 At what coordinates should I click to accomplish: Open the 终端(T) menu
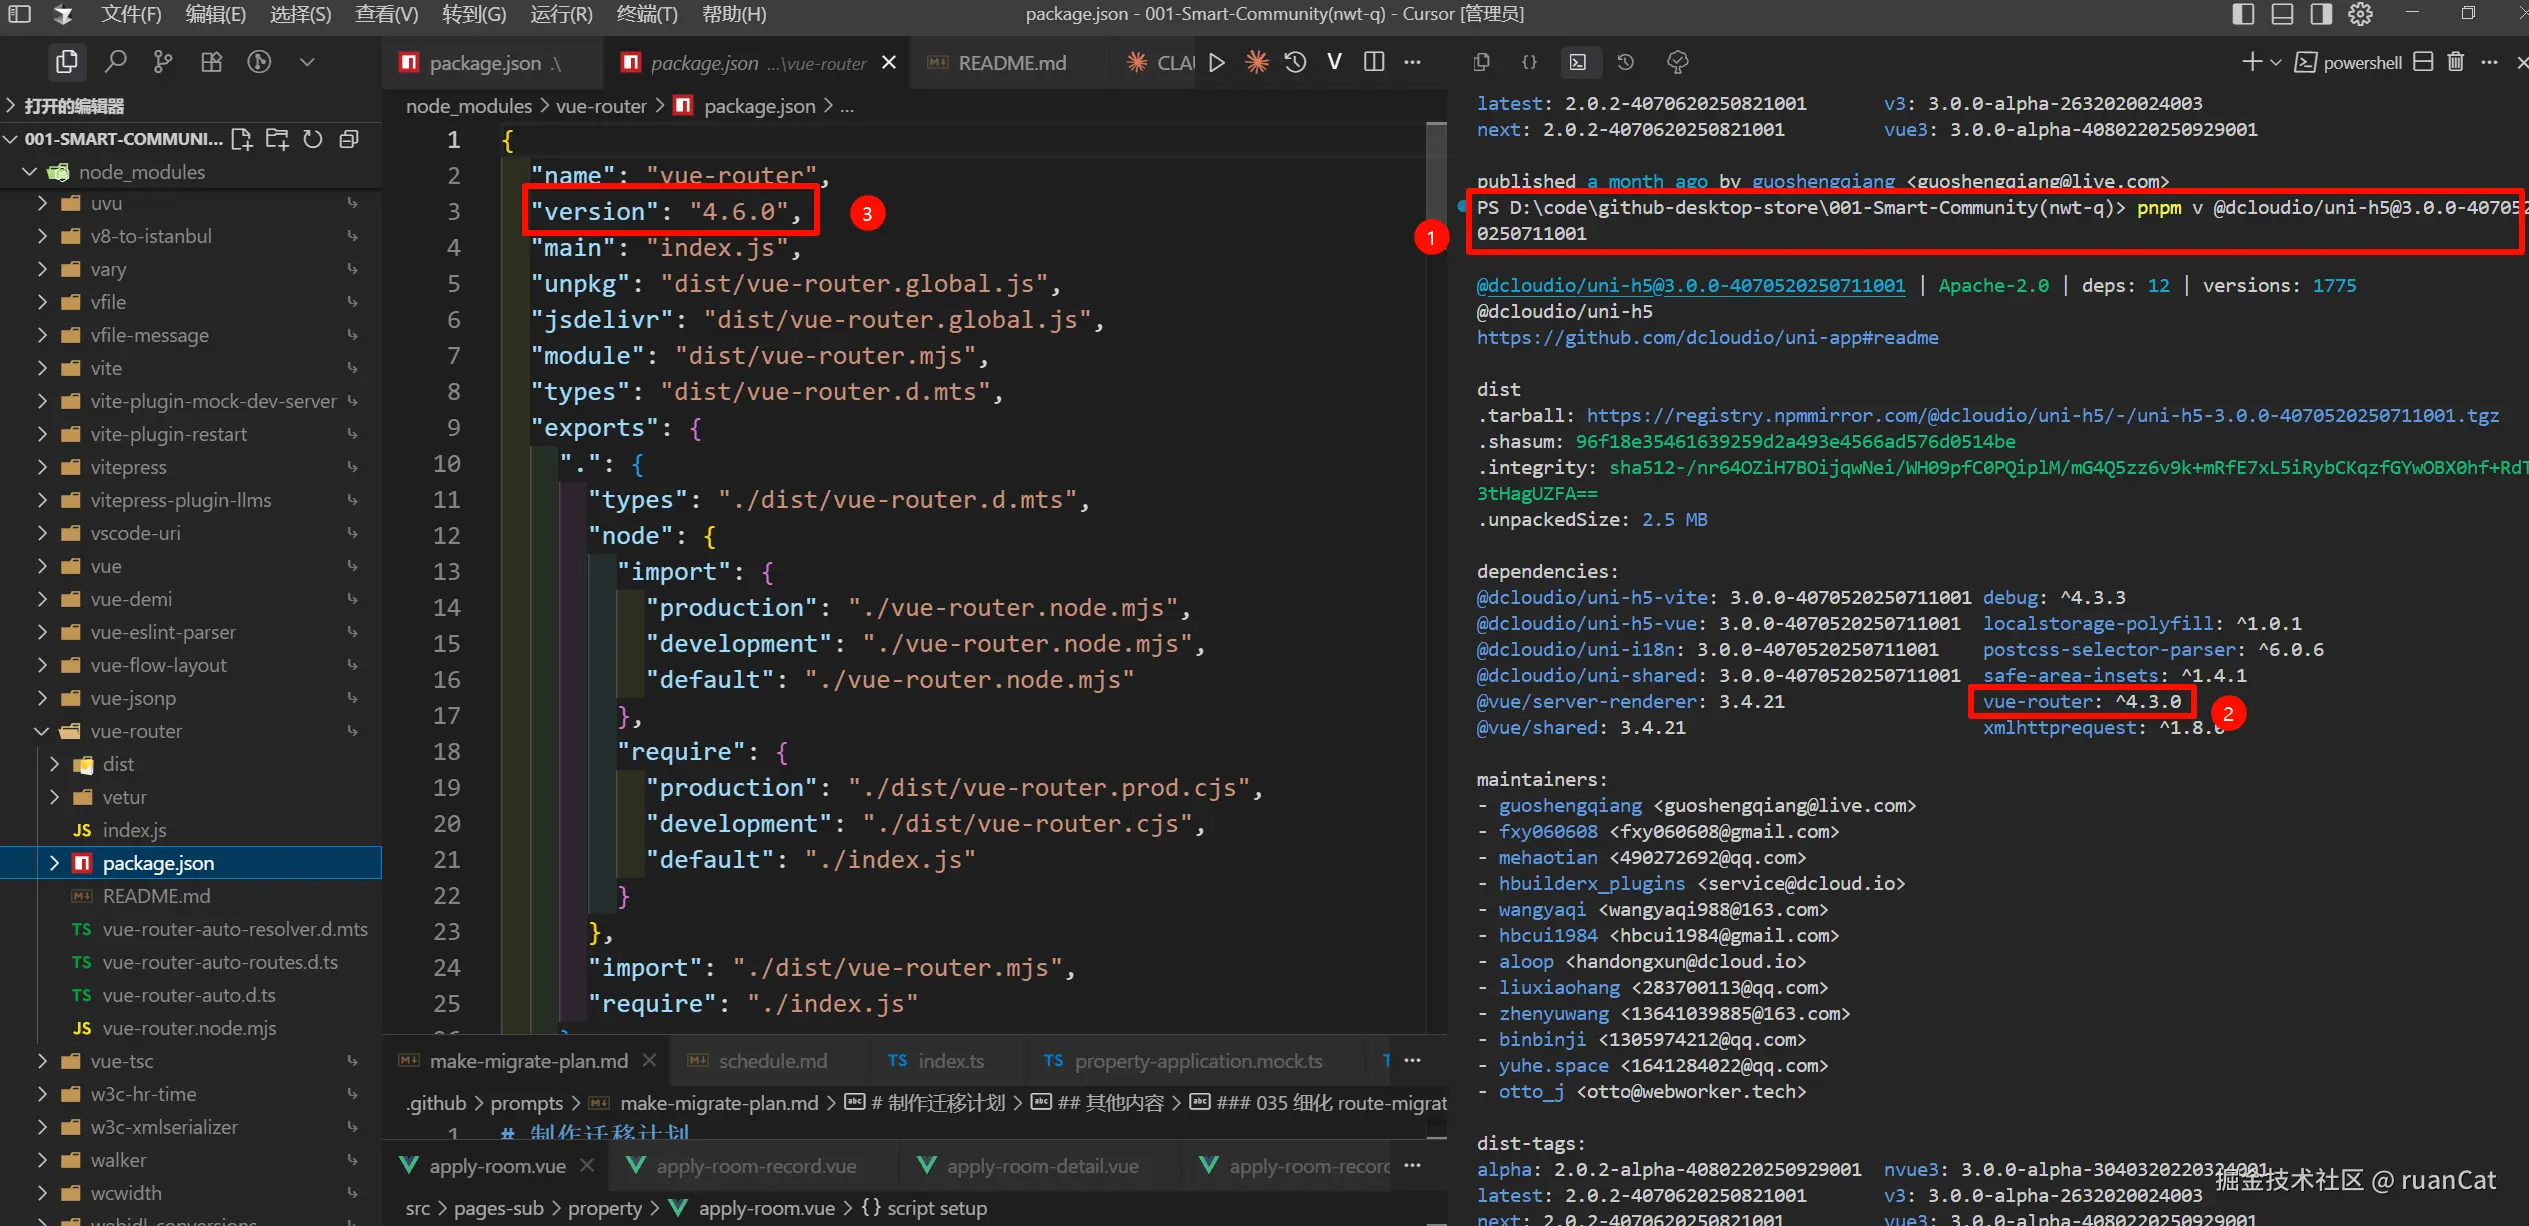(646, 14)
